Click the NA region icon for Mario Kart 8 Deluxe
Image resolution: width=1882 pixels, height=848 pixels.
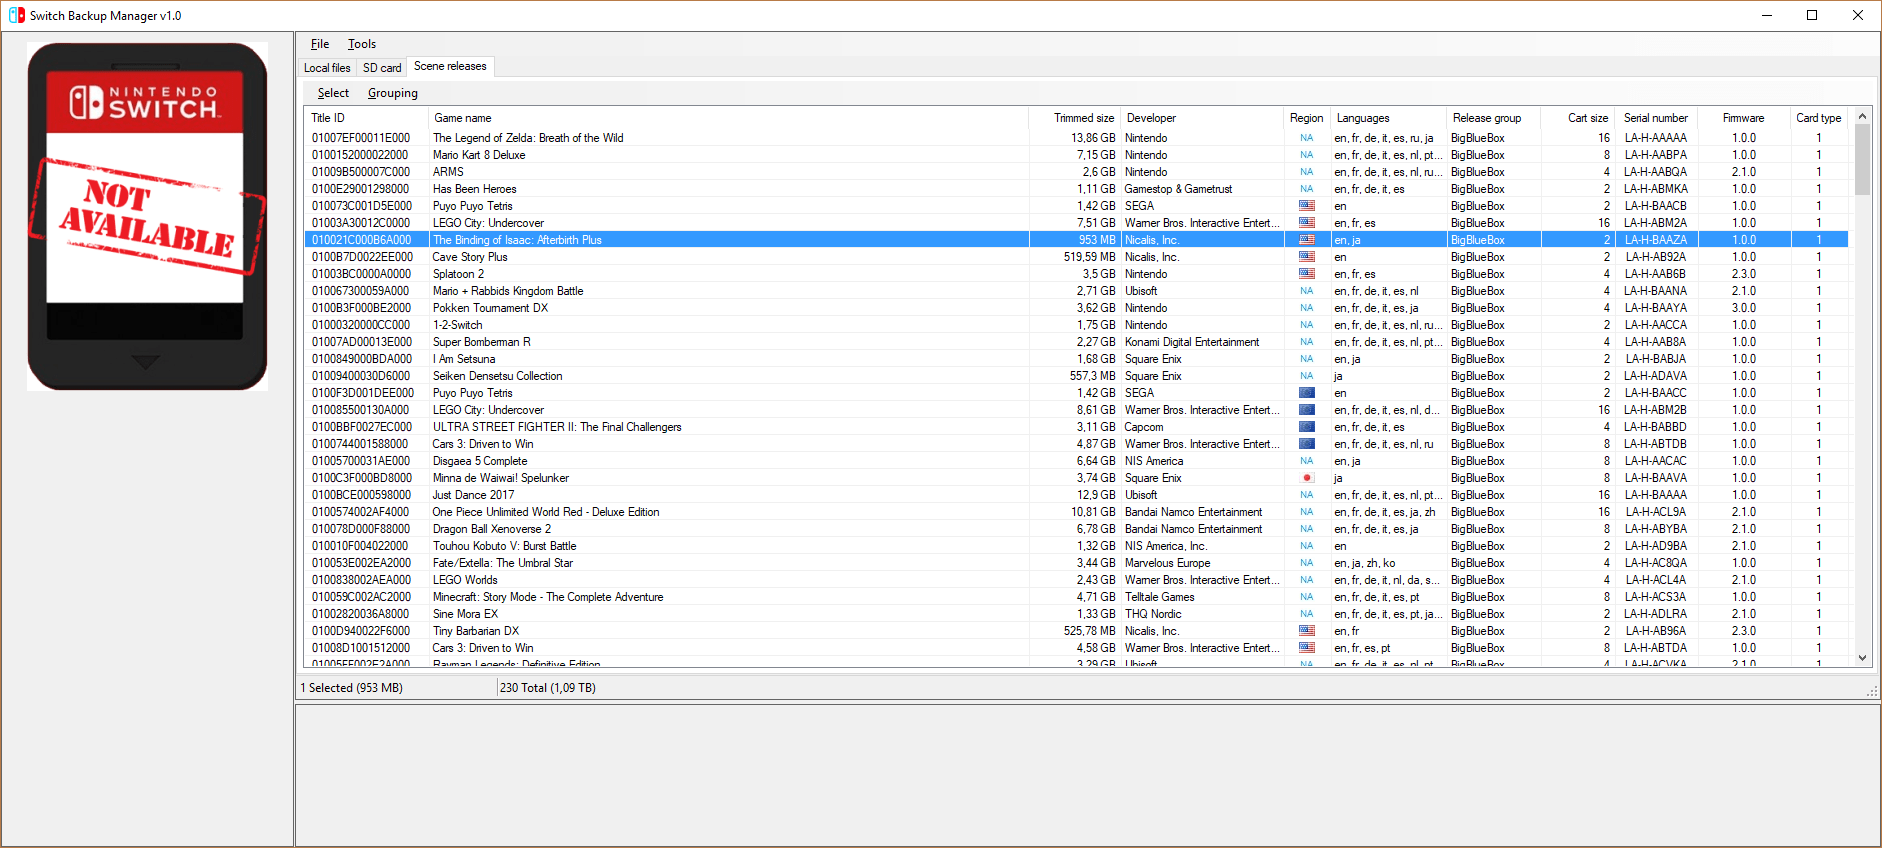point(1306,155)
